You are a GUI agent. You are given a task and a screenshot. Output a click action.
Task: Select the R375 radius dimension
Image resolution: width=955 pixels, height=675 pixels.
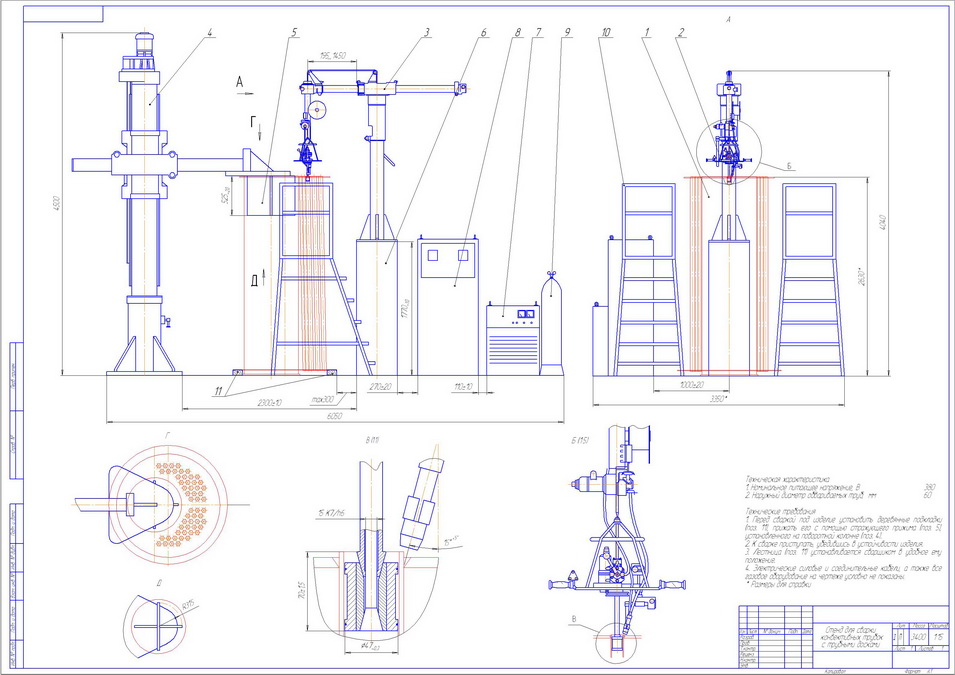pyautogui.click(x=188, y=605)
